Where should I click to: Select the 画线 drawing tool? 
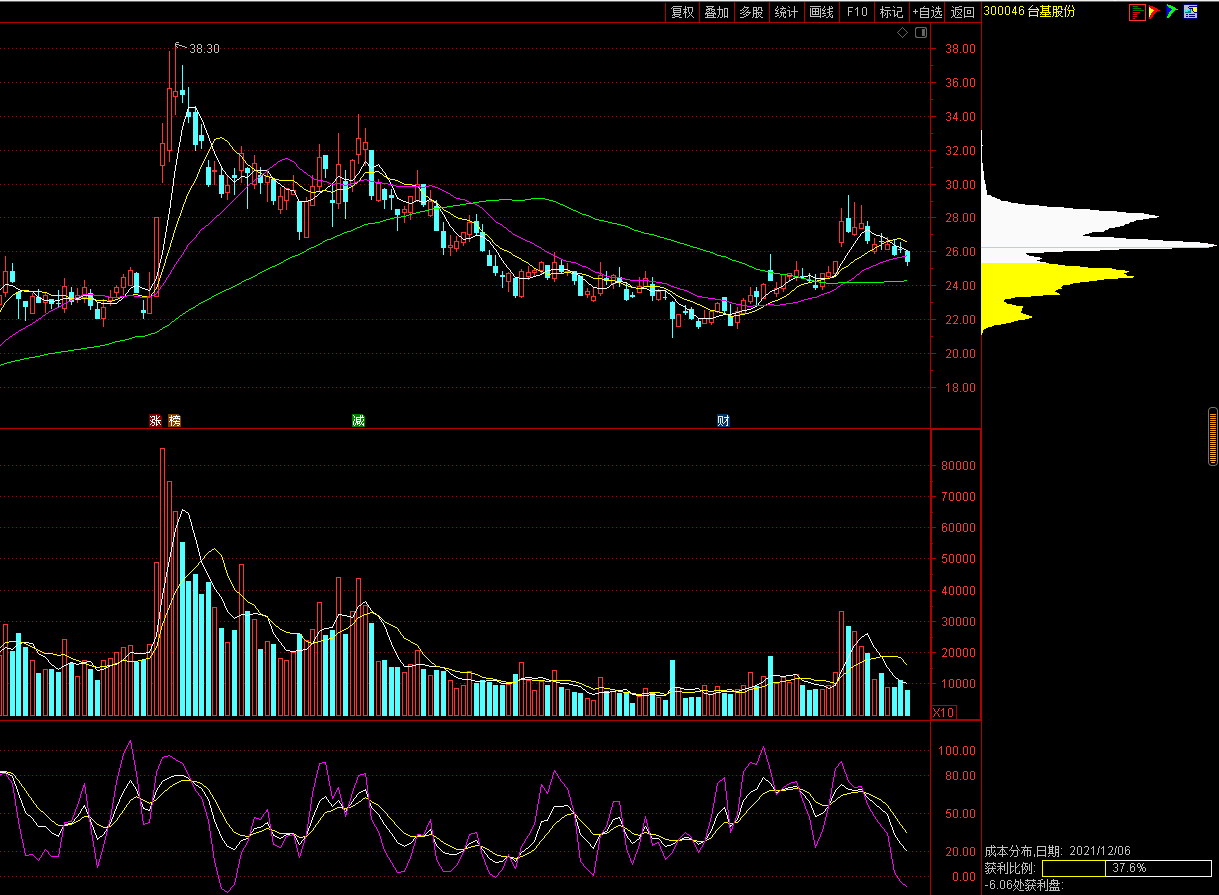[821, 12]
